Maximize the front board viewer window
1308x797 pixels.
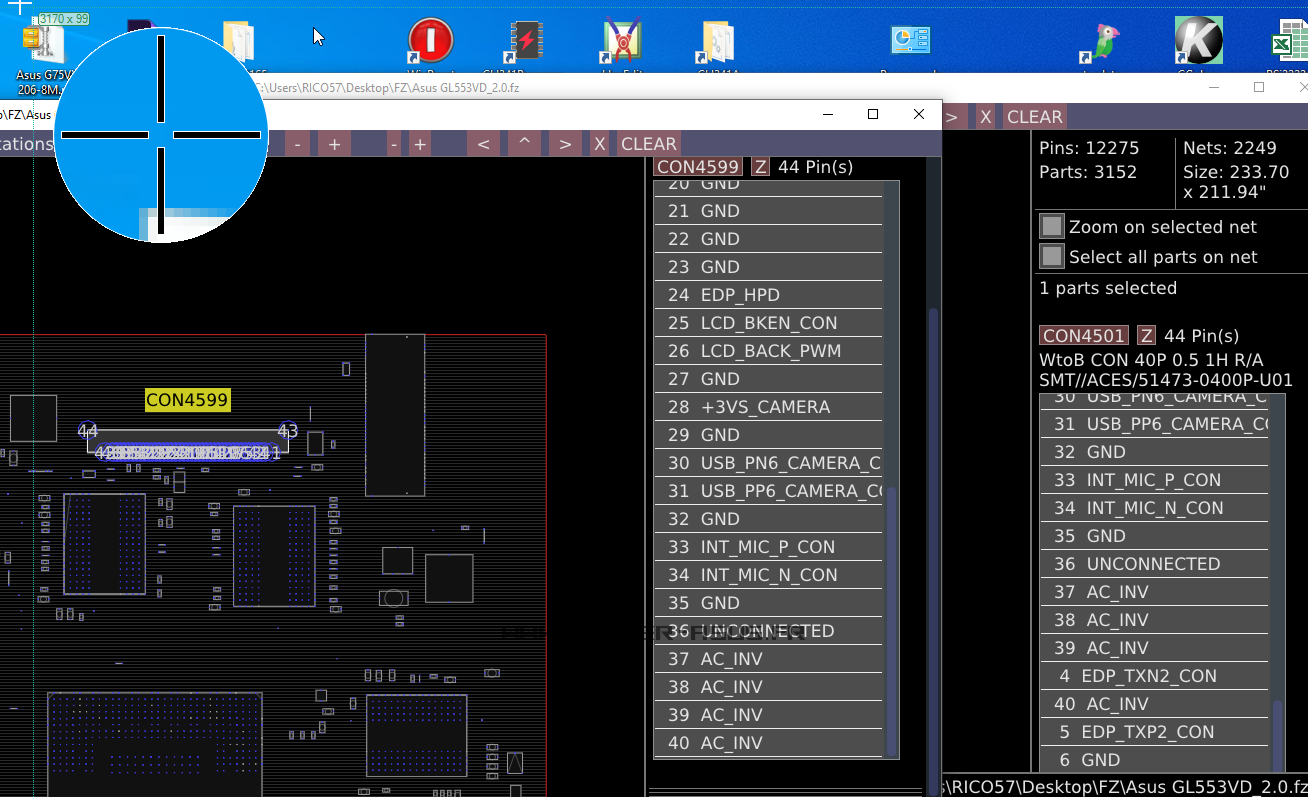click(873, 114)
